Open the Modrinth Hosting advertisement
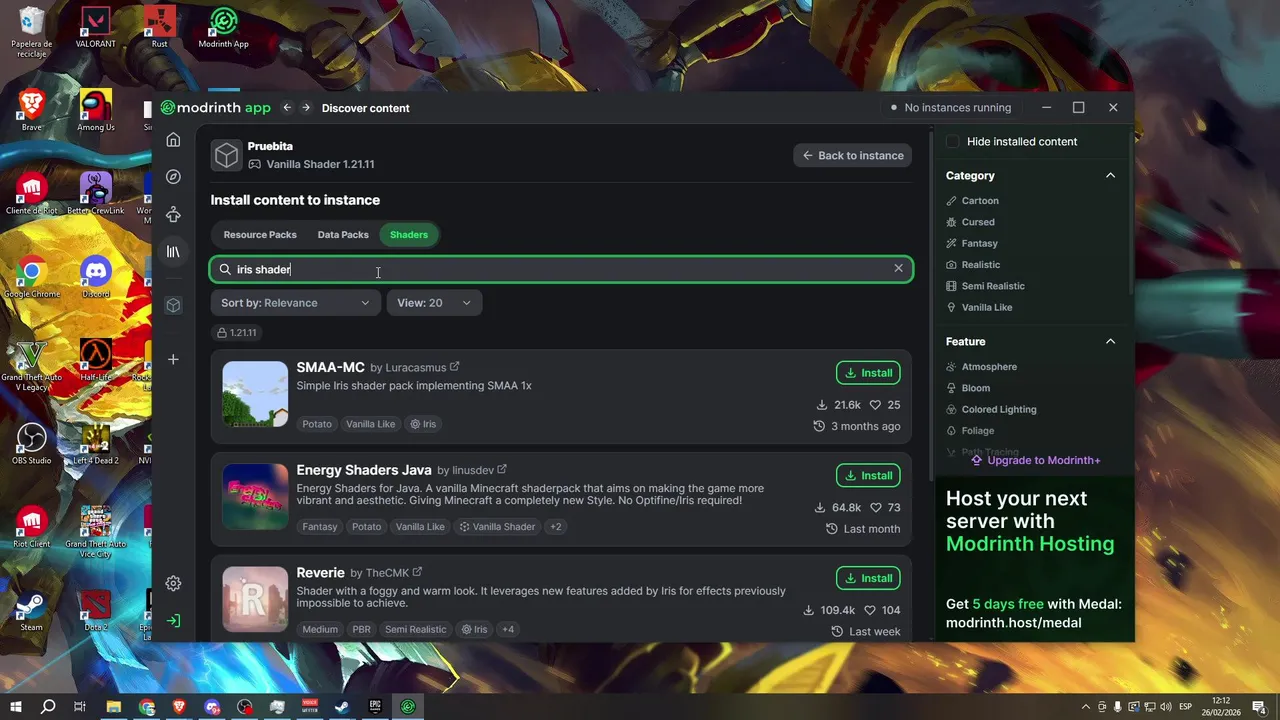This screenshot has width=1280, height=720. pyautogui.click(x=1034, y=560)
